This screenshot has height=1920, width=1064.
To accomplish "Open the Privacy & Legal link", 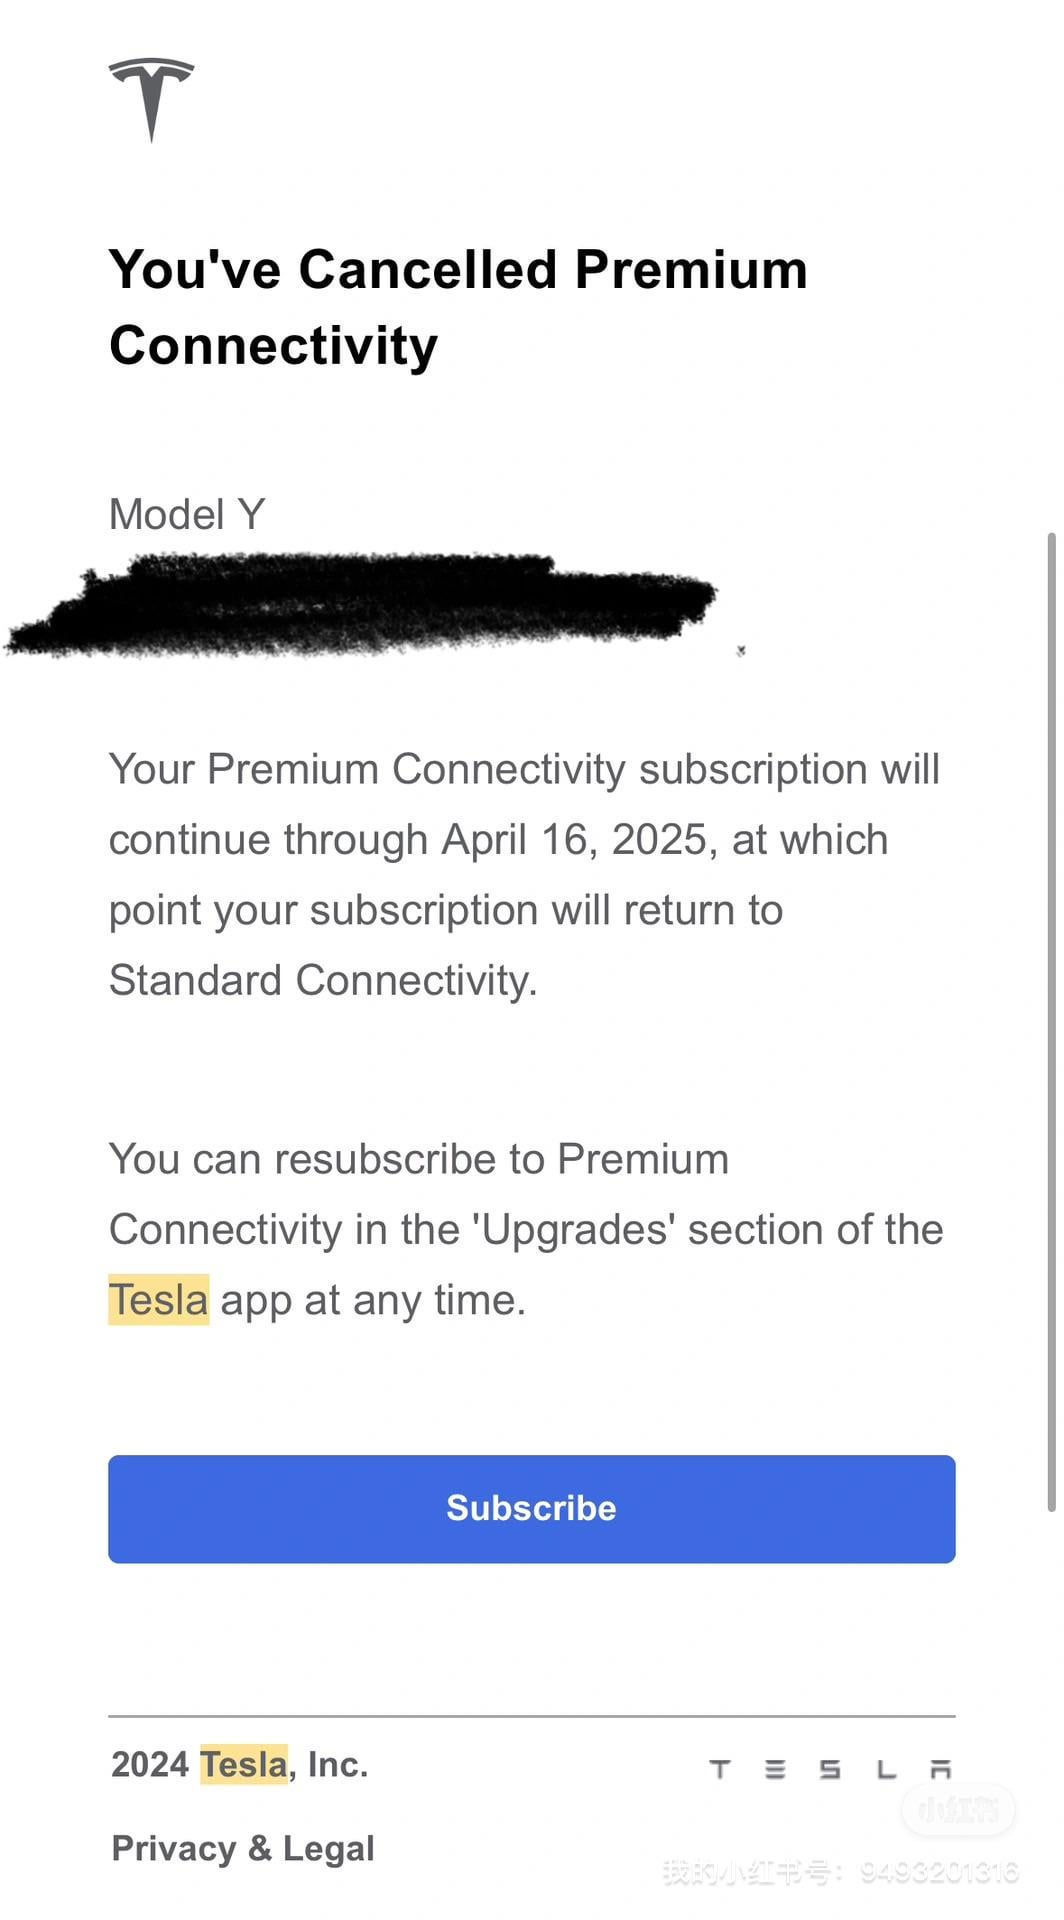I will pos(242,1848).
